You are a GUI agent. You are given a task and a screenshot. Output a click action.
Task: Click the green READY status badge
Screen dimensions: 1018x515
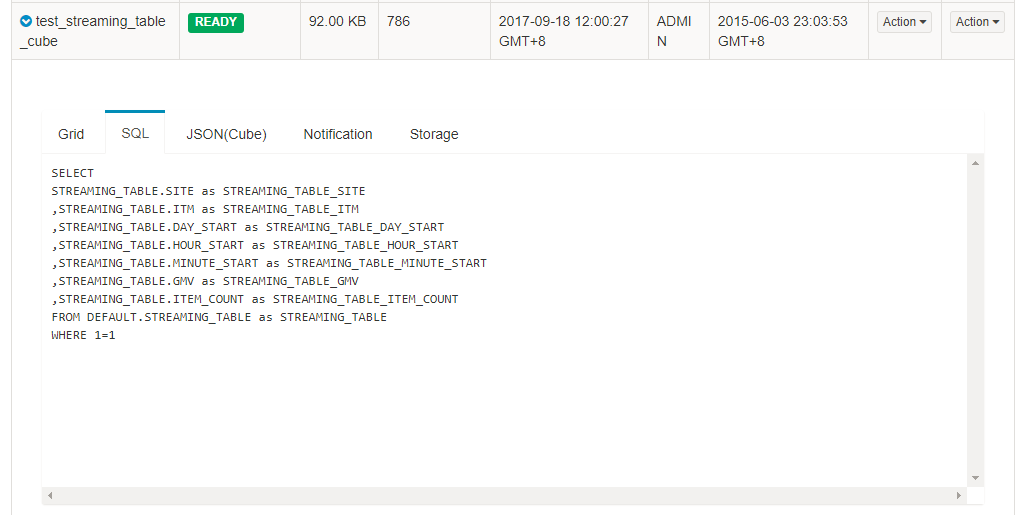[215, 22]
